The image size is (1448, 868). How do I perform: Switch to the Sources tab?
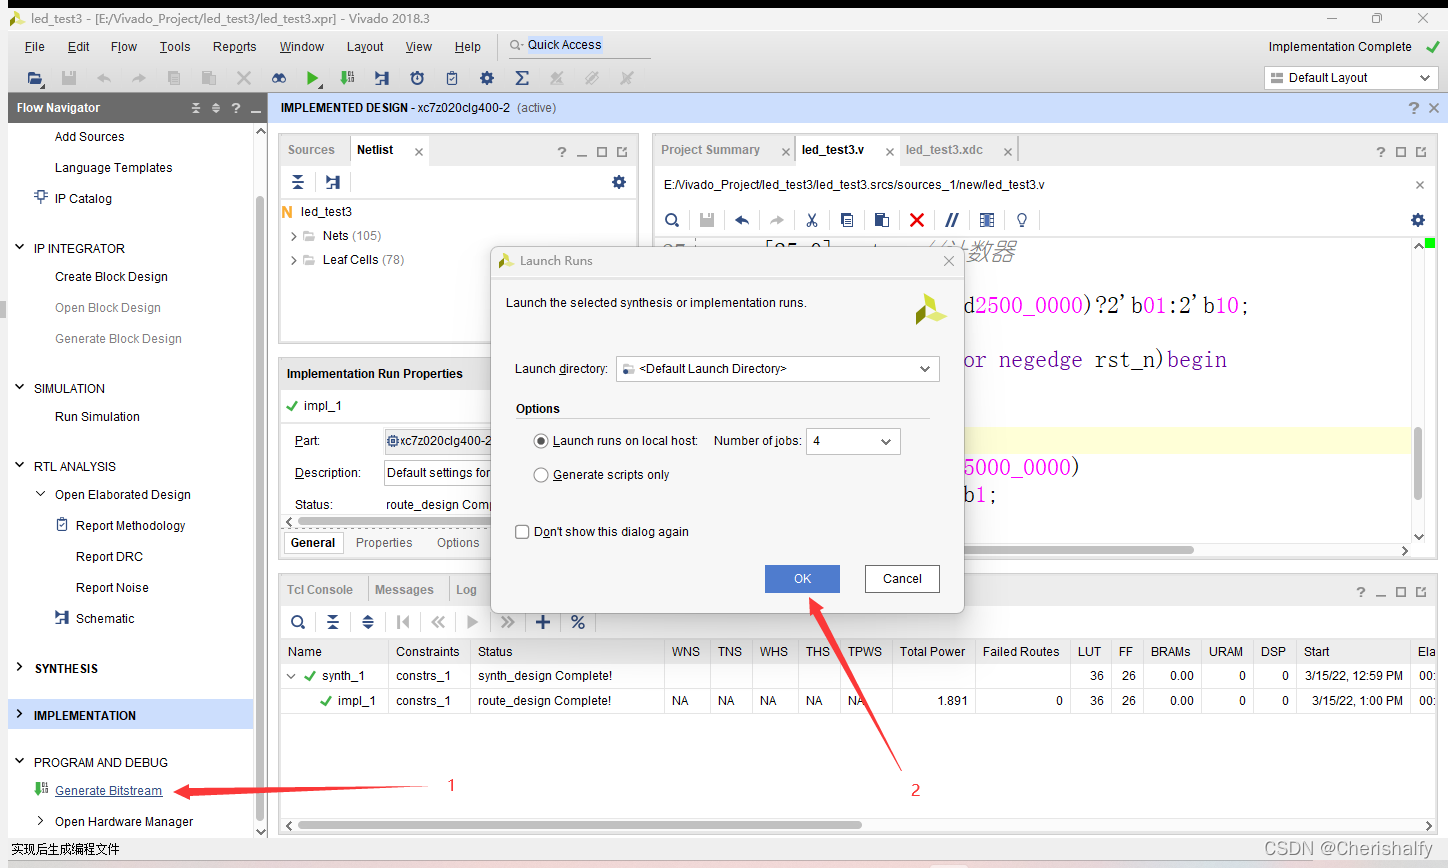pyautogui.click(x=311, y=150)
